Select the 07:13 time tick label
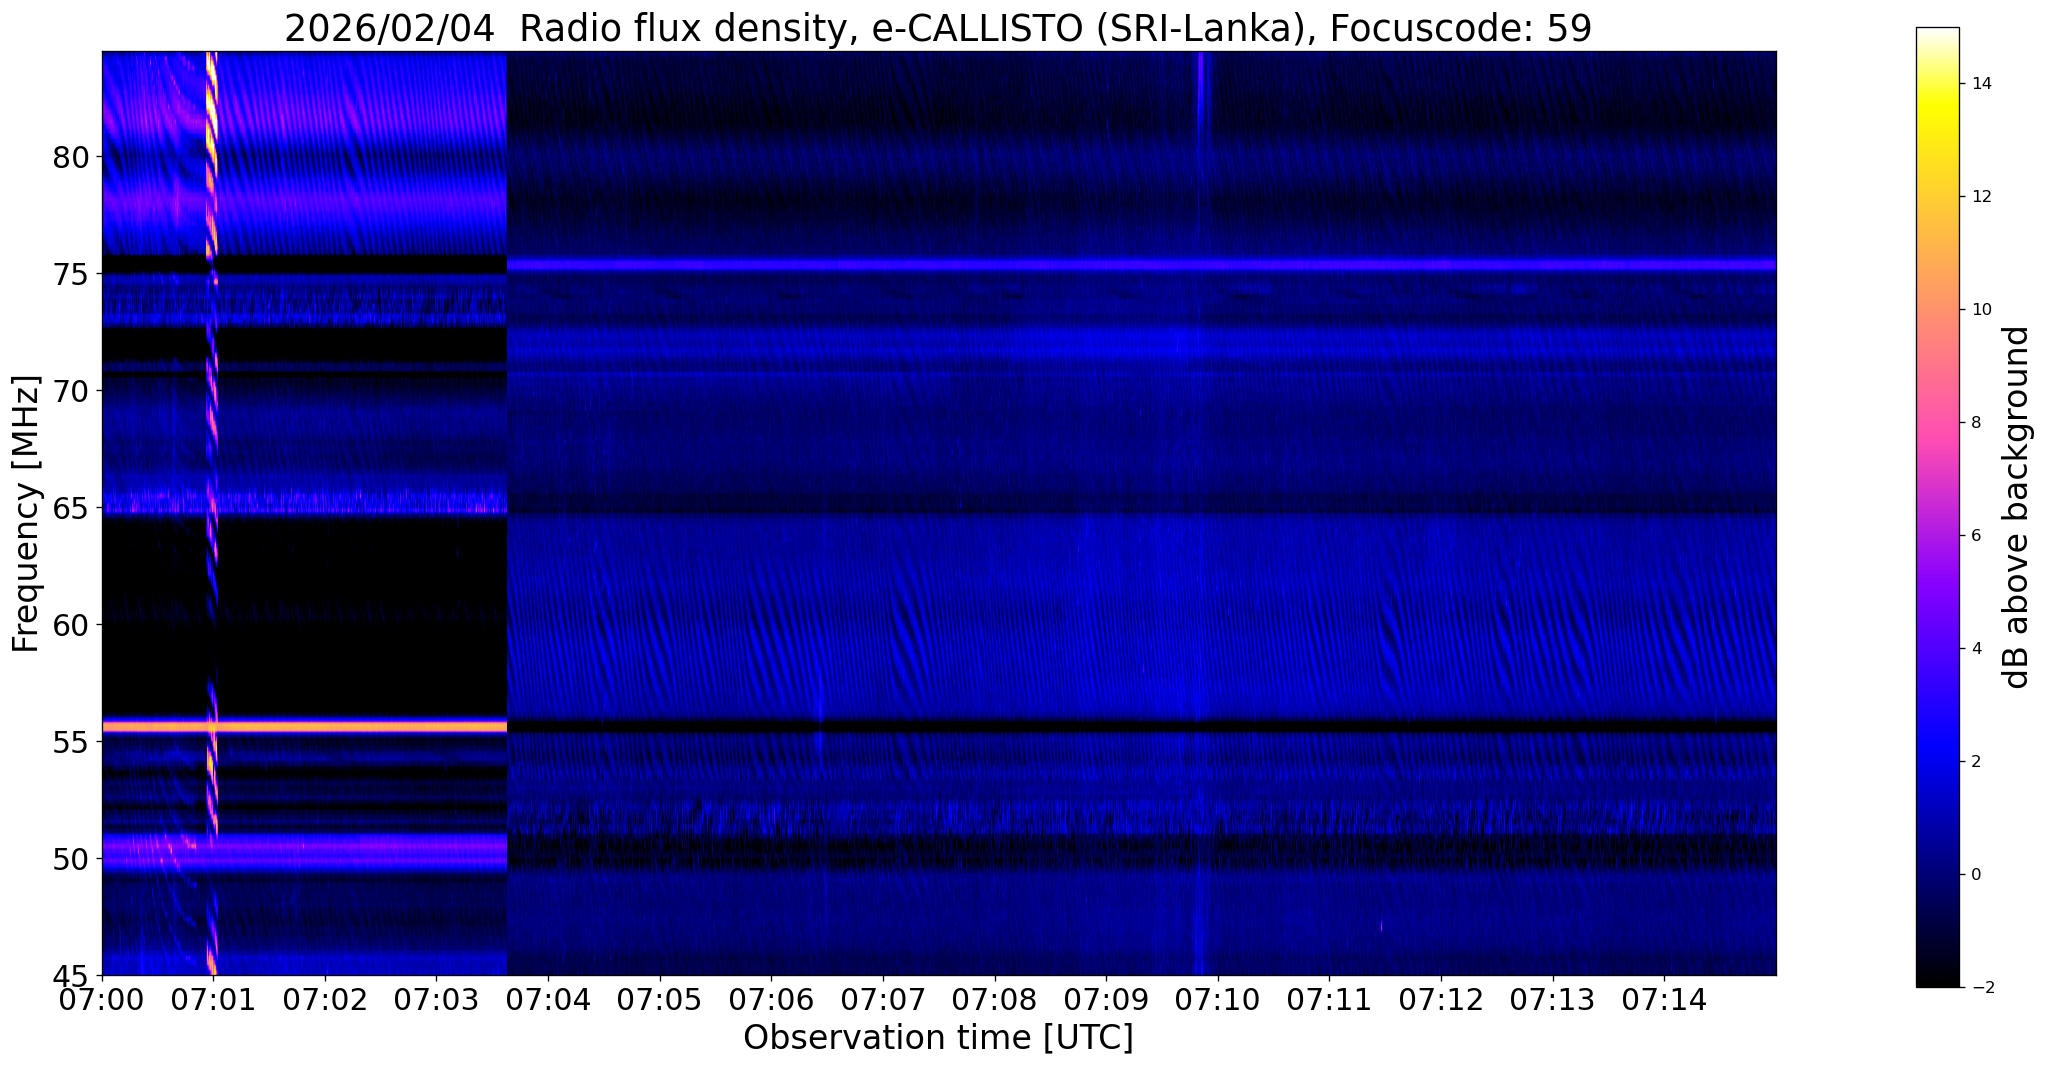 click(1553, 999)
